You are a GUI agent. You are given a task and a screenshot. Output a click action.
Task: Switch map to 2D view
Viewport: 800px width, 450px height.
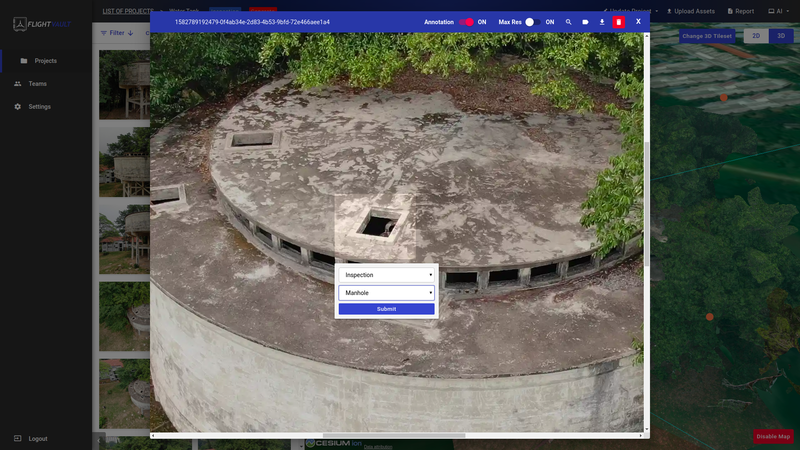[x=756, y=36]
